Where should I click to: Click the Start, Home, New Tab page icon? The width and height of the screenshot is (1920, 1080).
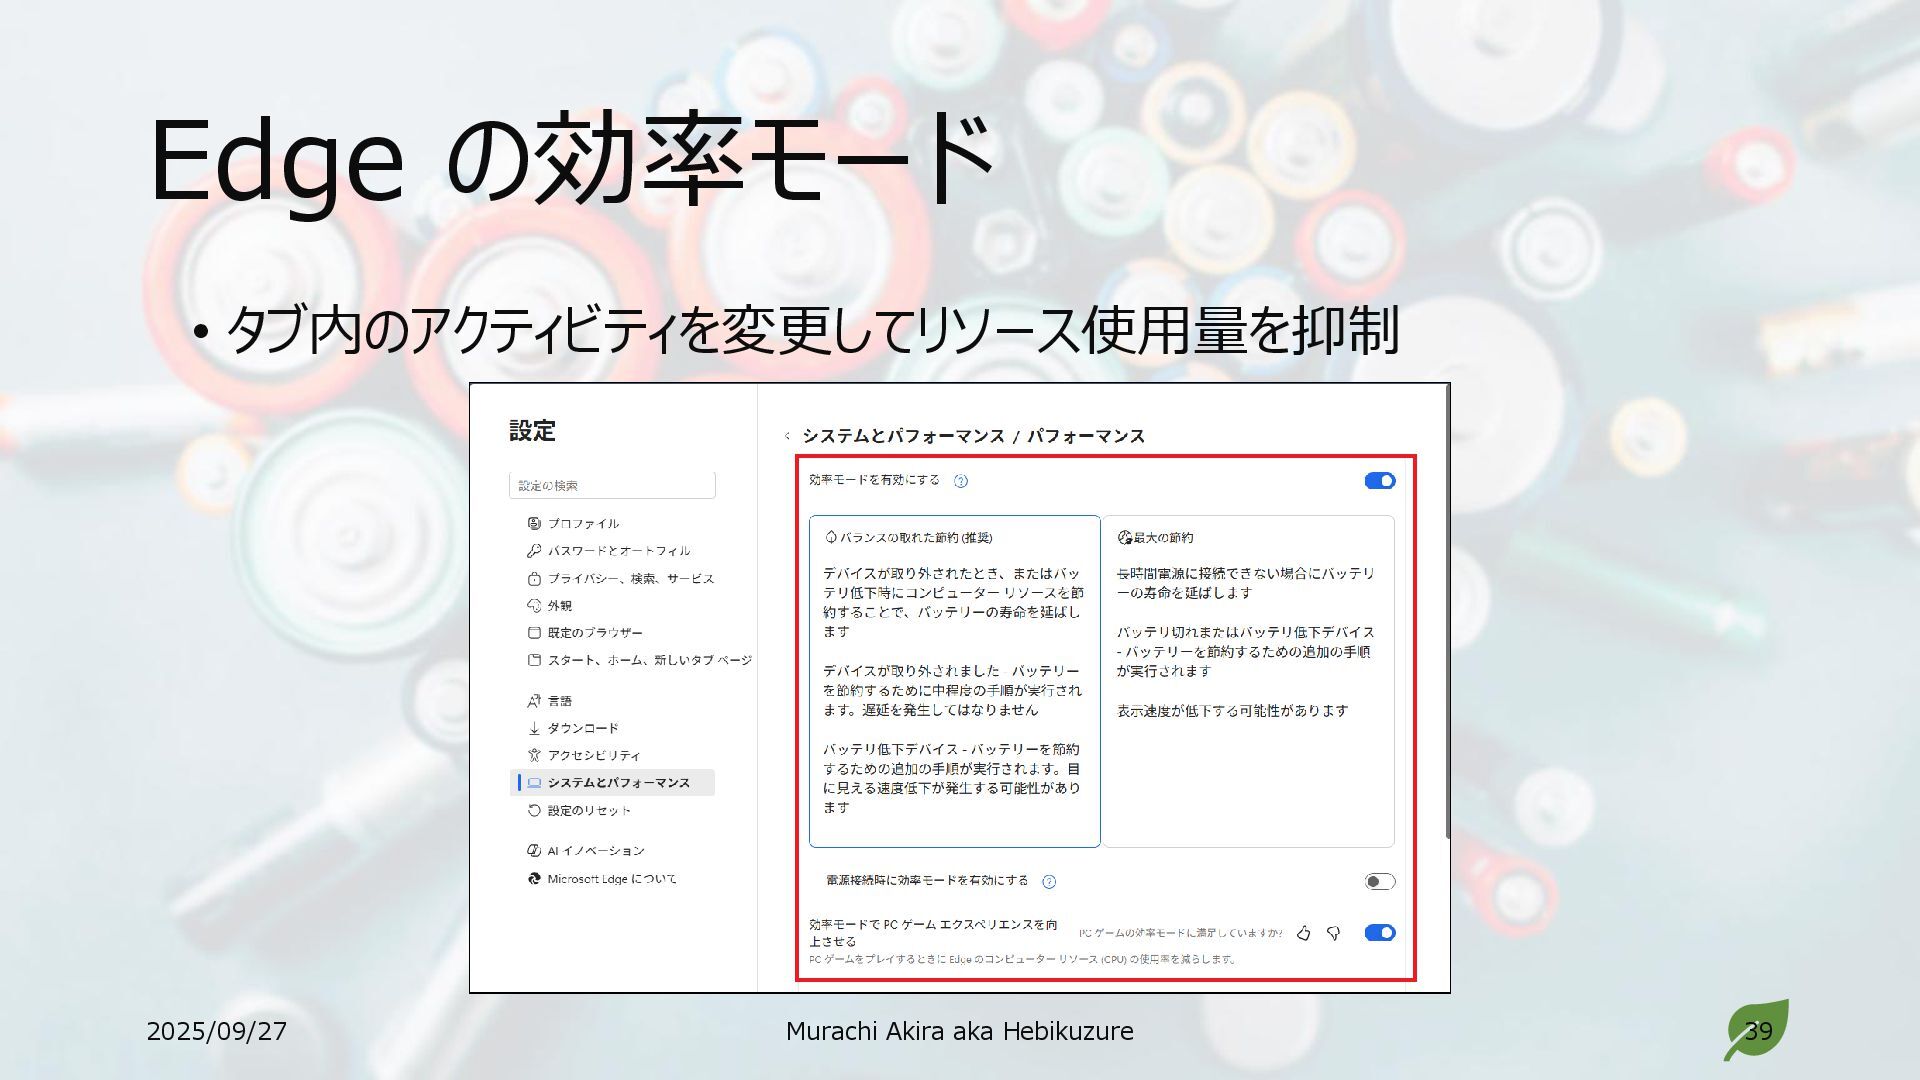click(534, 660)
